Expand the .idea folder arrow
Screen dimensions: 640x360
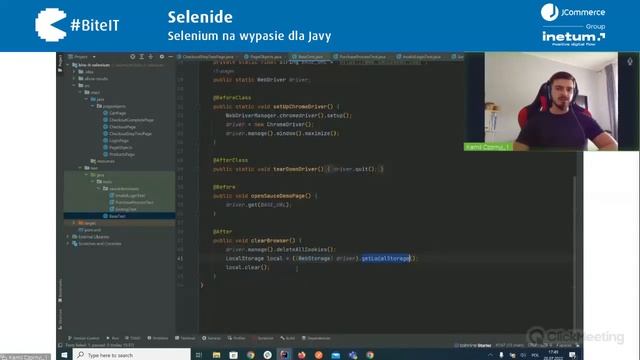click(74, 72)
